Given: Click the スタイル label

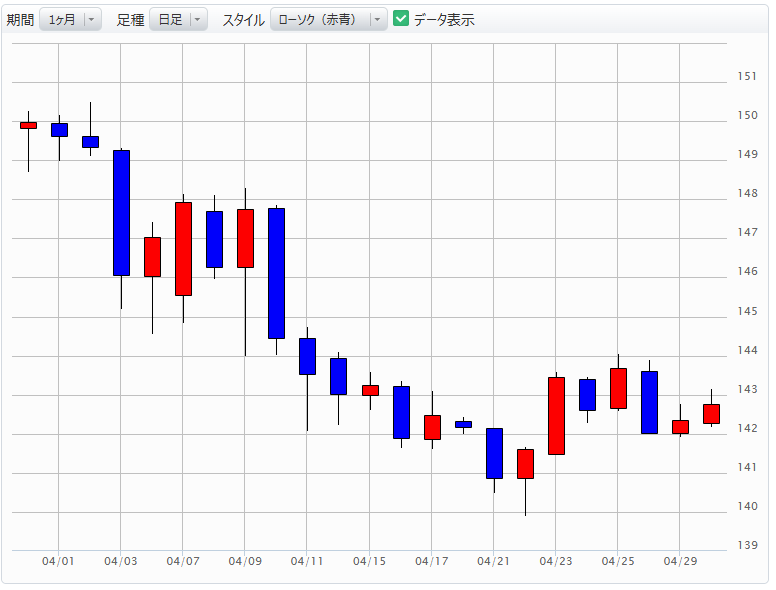Looking at the screenshot, I should (243, 20).
